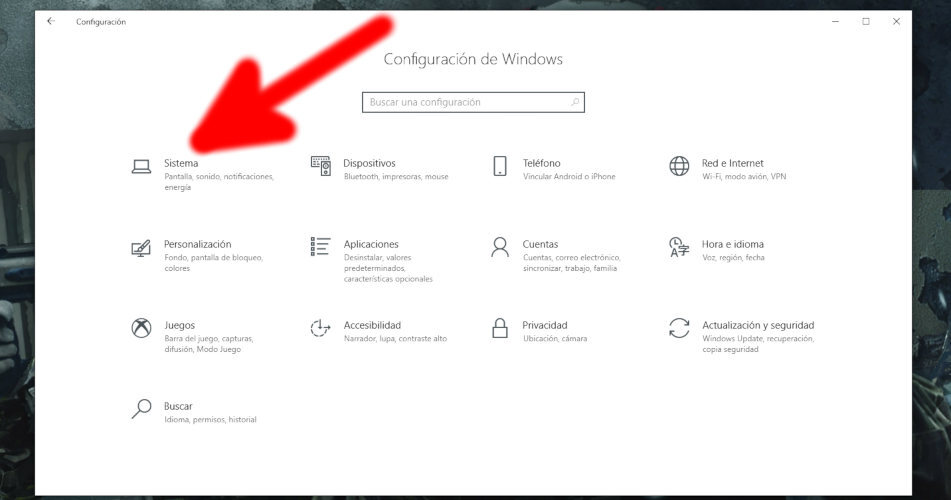Select the Aplicaciones title
951x500 pixels.
click(371, 244)
